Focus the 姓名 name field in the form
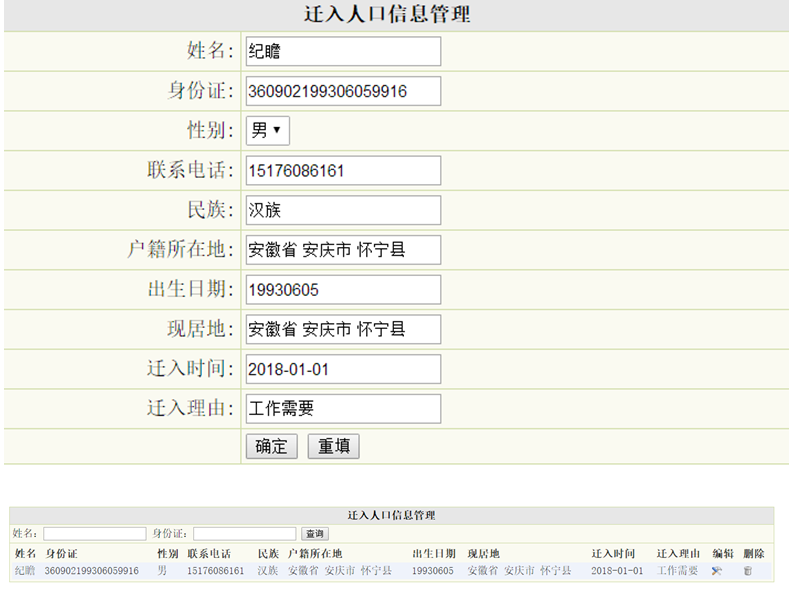The image size is (789, 591). (342, 51)
